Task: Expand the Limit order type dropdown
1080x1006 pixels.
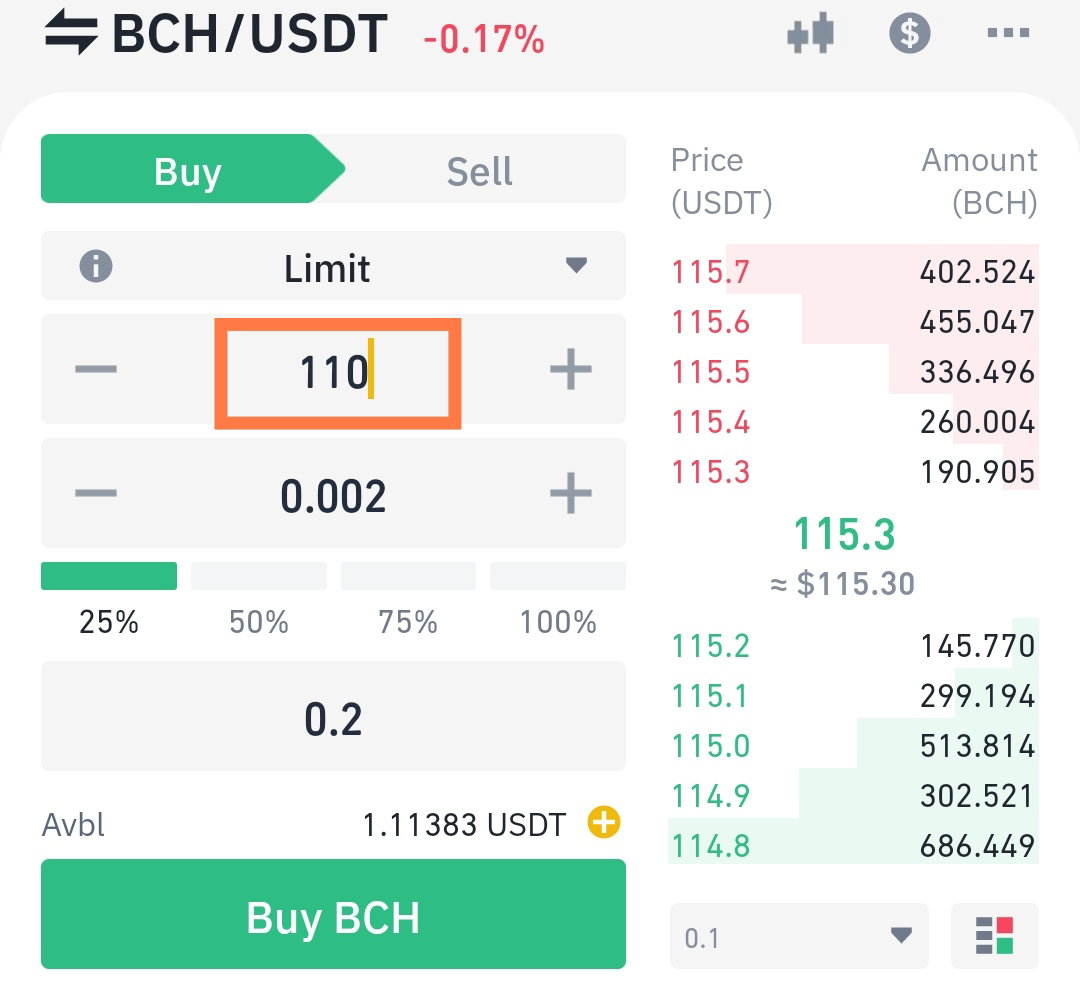Action: pyautogui.click(x=333, y=266)
